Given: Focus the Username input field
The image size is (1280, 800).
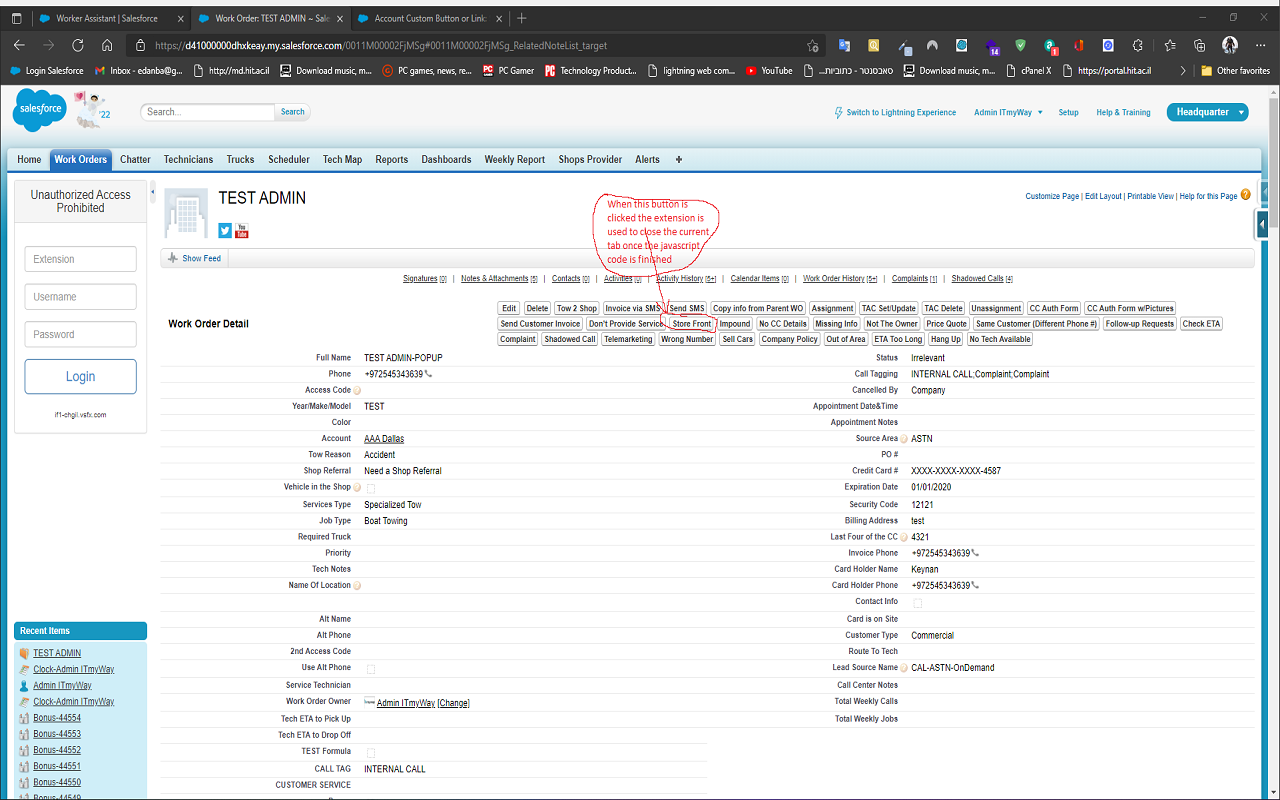Looking at the screenshot, I should [x=81, y=297].
